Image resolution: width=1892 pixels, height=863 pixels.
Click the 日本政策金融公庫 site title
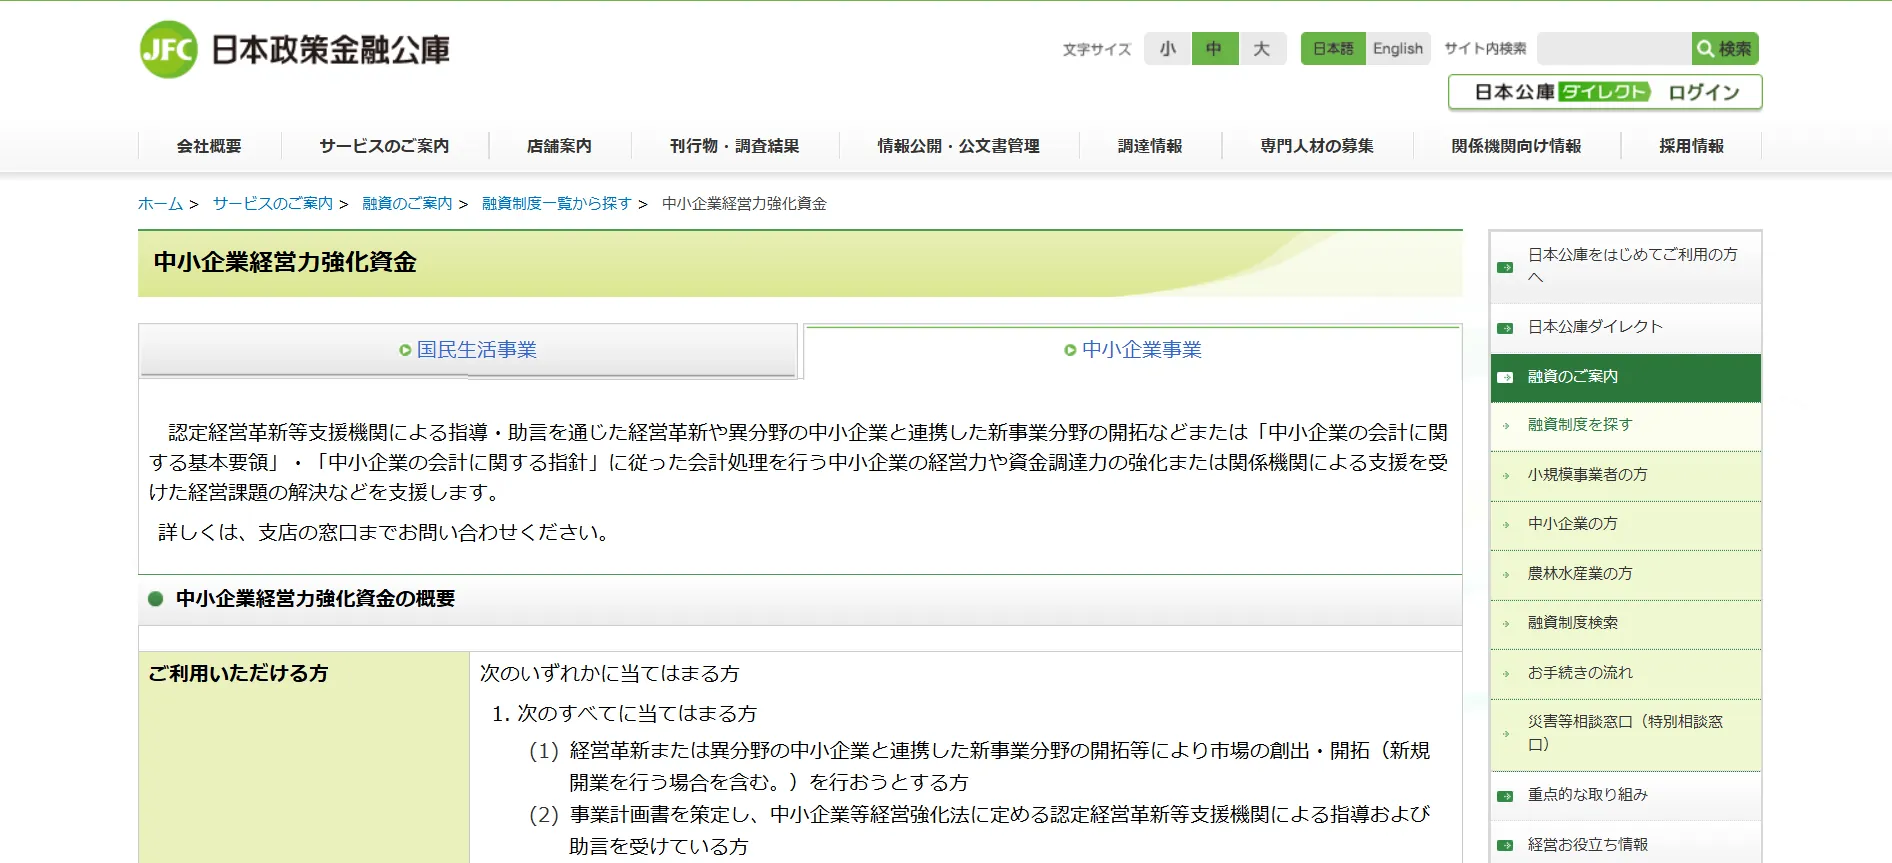tap(331, 50)
